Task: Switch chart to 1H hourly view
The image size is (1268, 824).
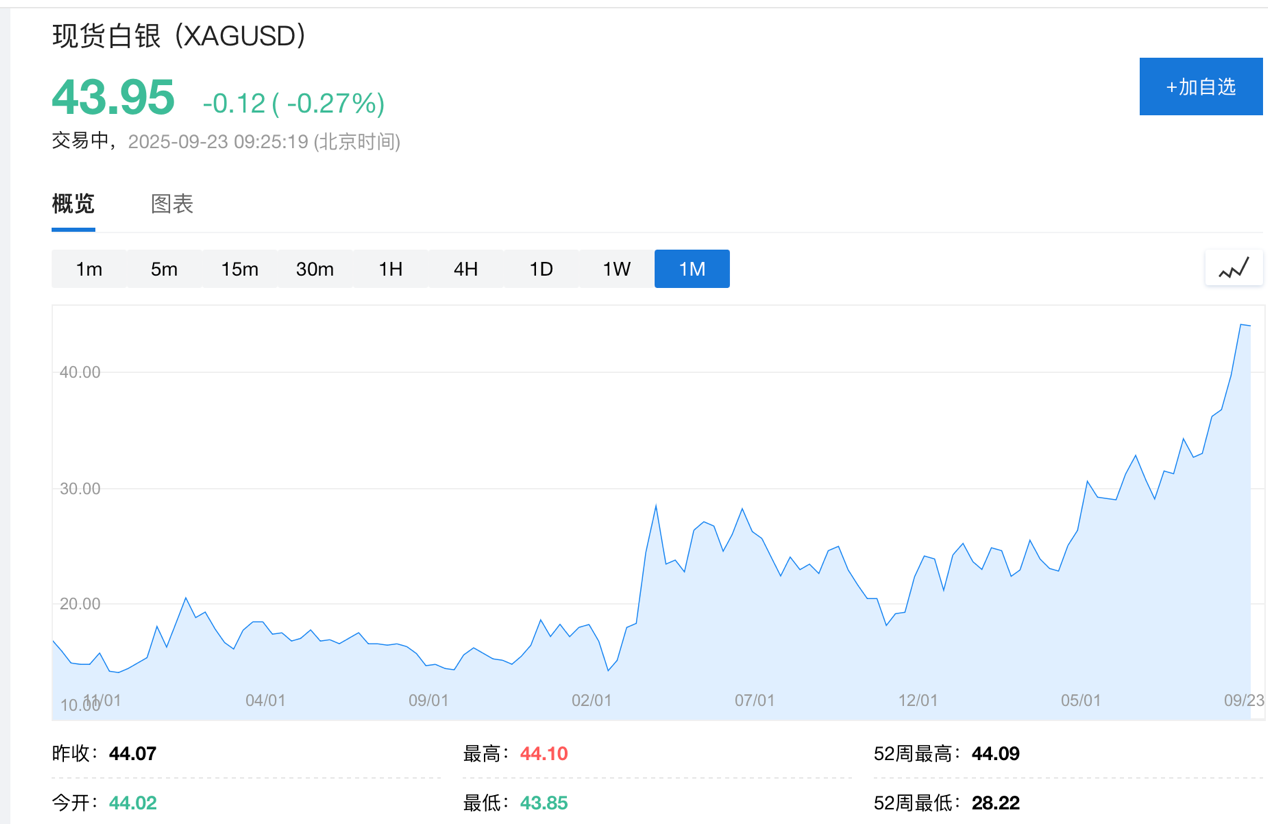Action: [x=390, y=268]
